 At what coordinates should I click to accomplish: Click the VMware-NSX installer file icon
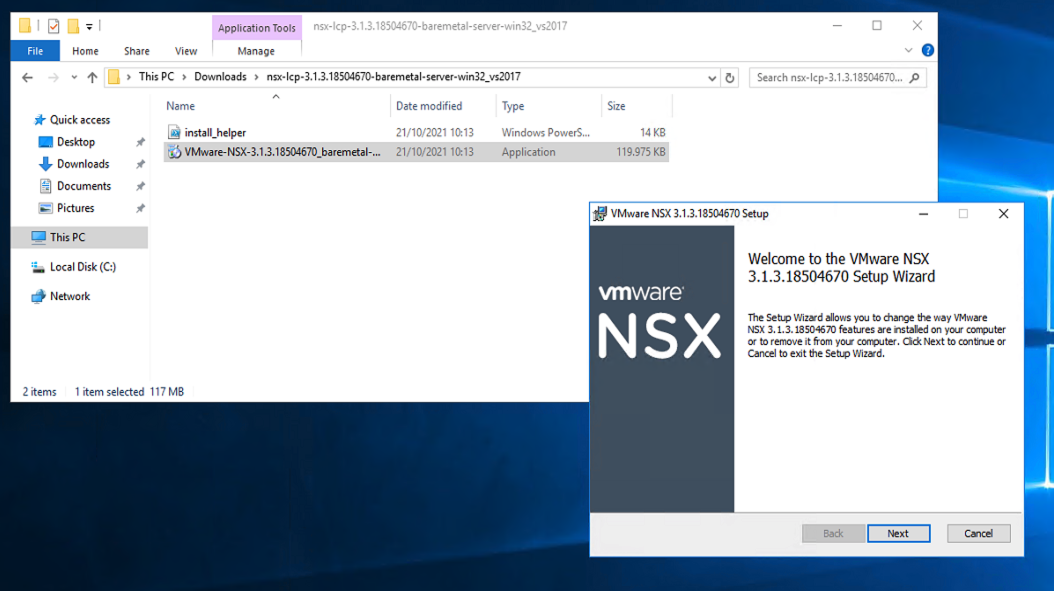tap(174, 152)
